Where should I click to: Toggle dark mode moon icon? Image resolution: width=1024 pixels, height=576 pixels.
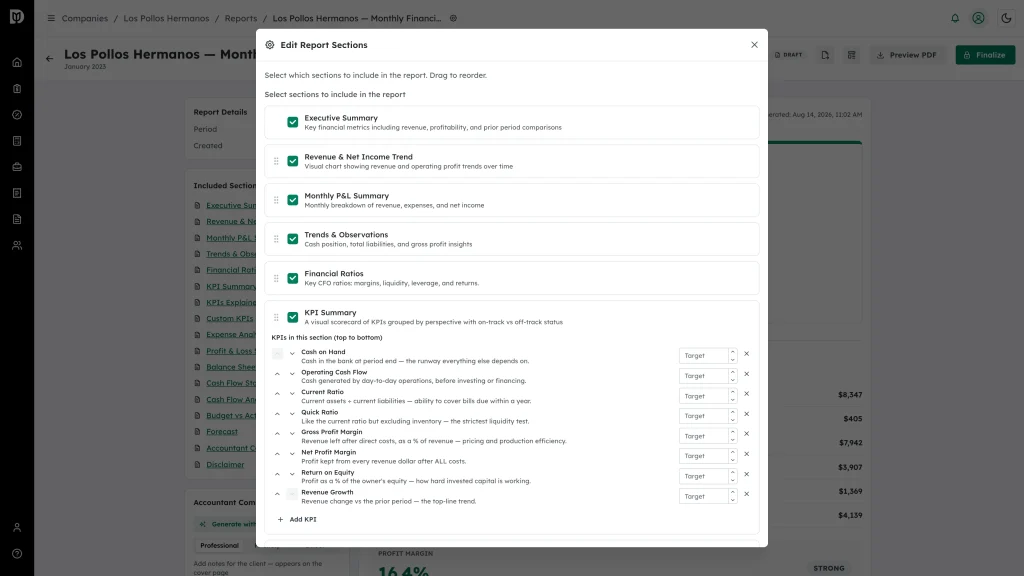pyautogui.click(x=1006, y=18)
